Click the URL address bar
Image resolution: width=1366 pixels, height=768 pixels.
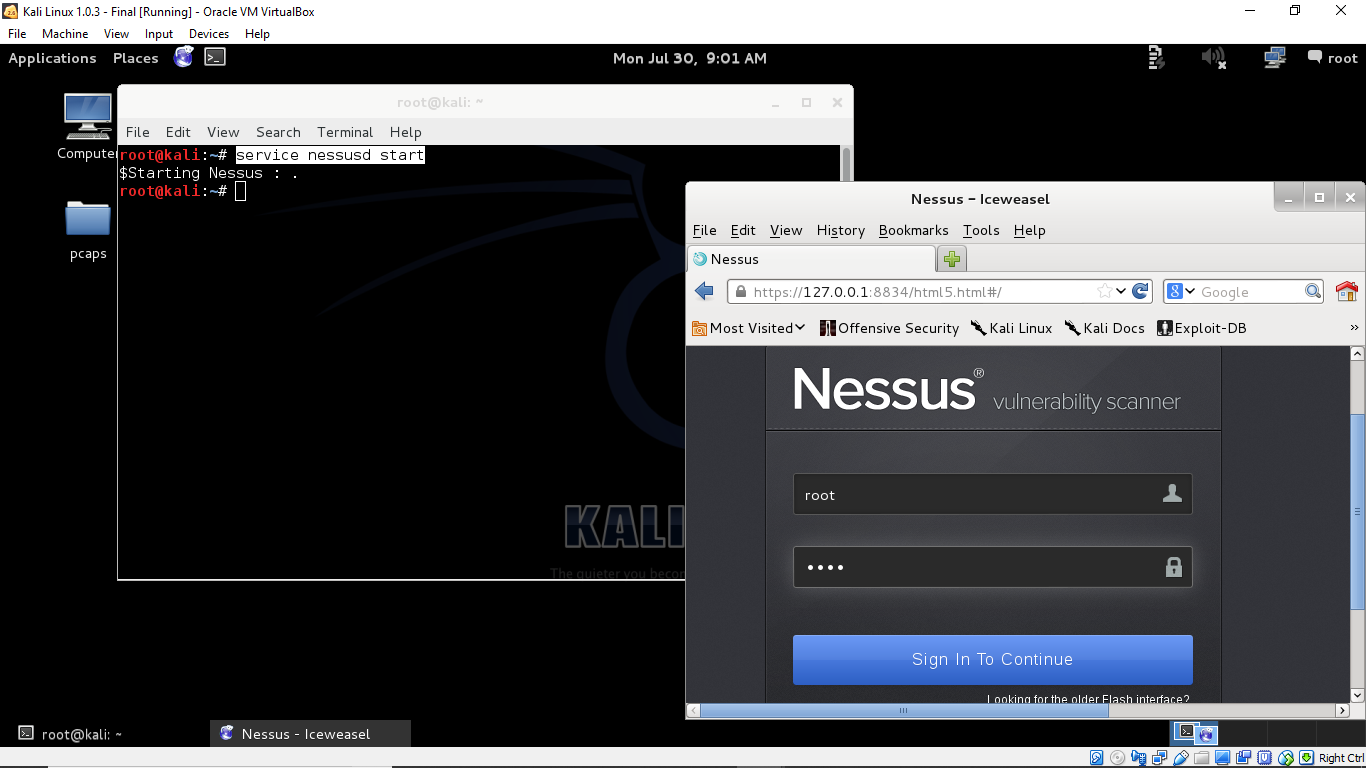(x=940, y=291)
